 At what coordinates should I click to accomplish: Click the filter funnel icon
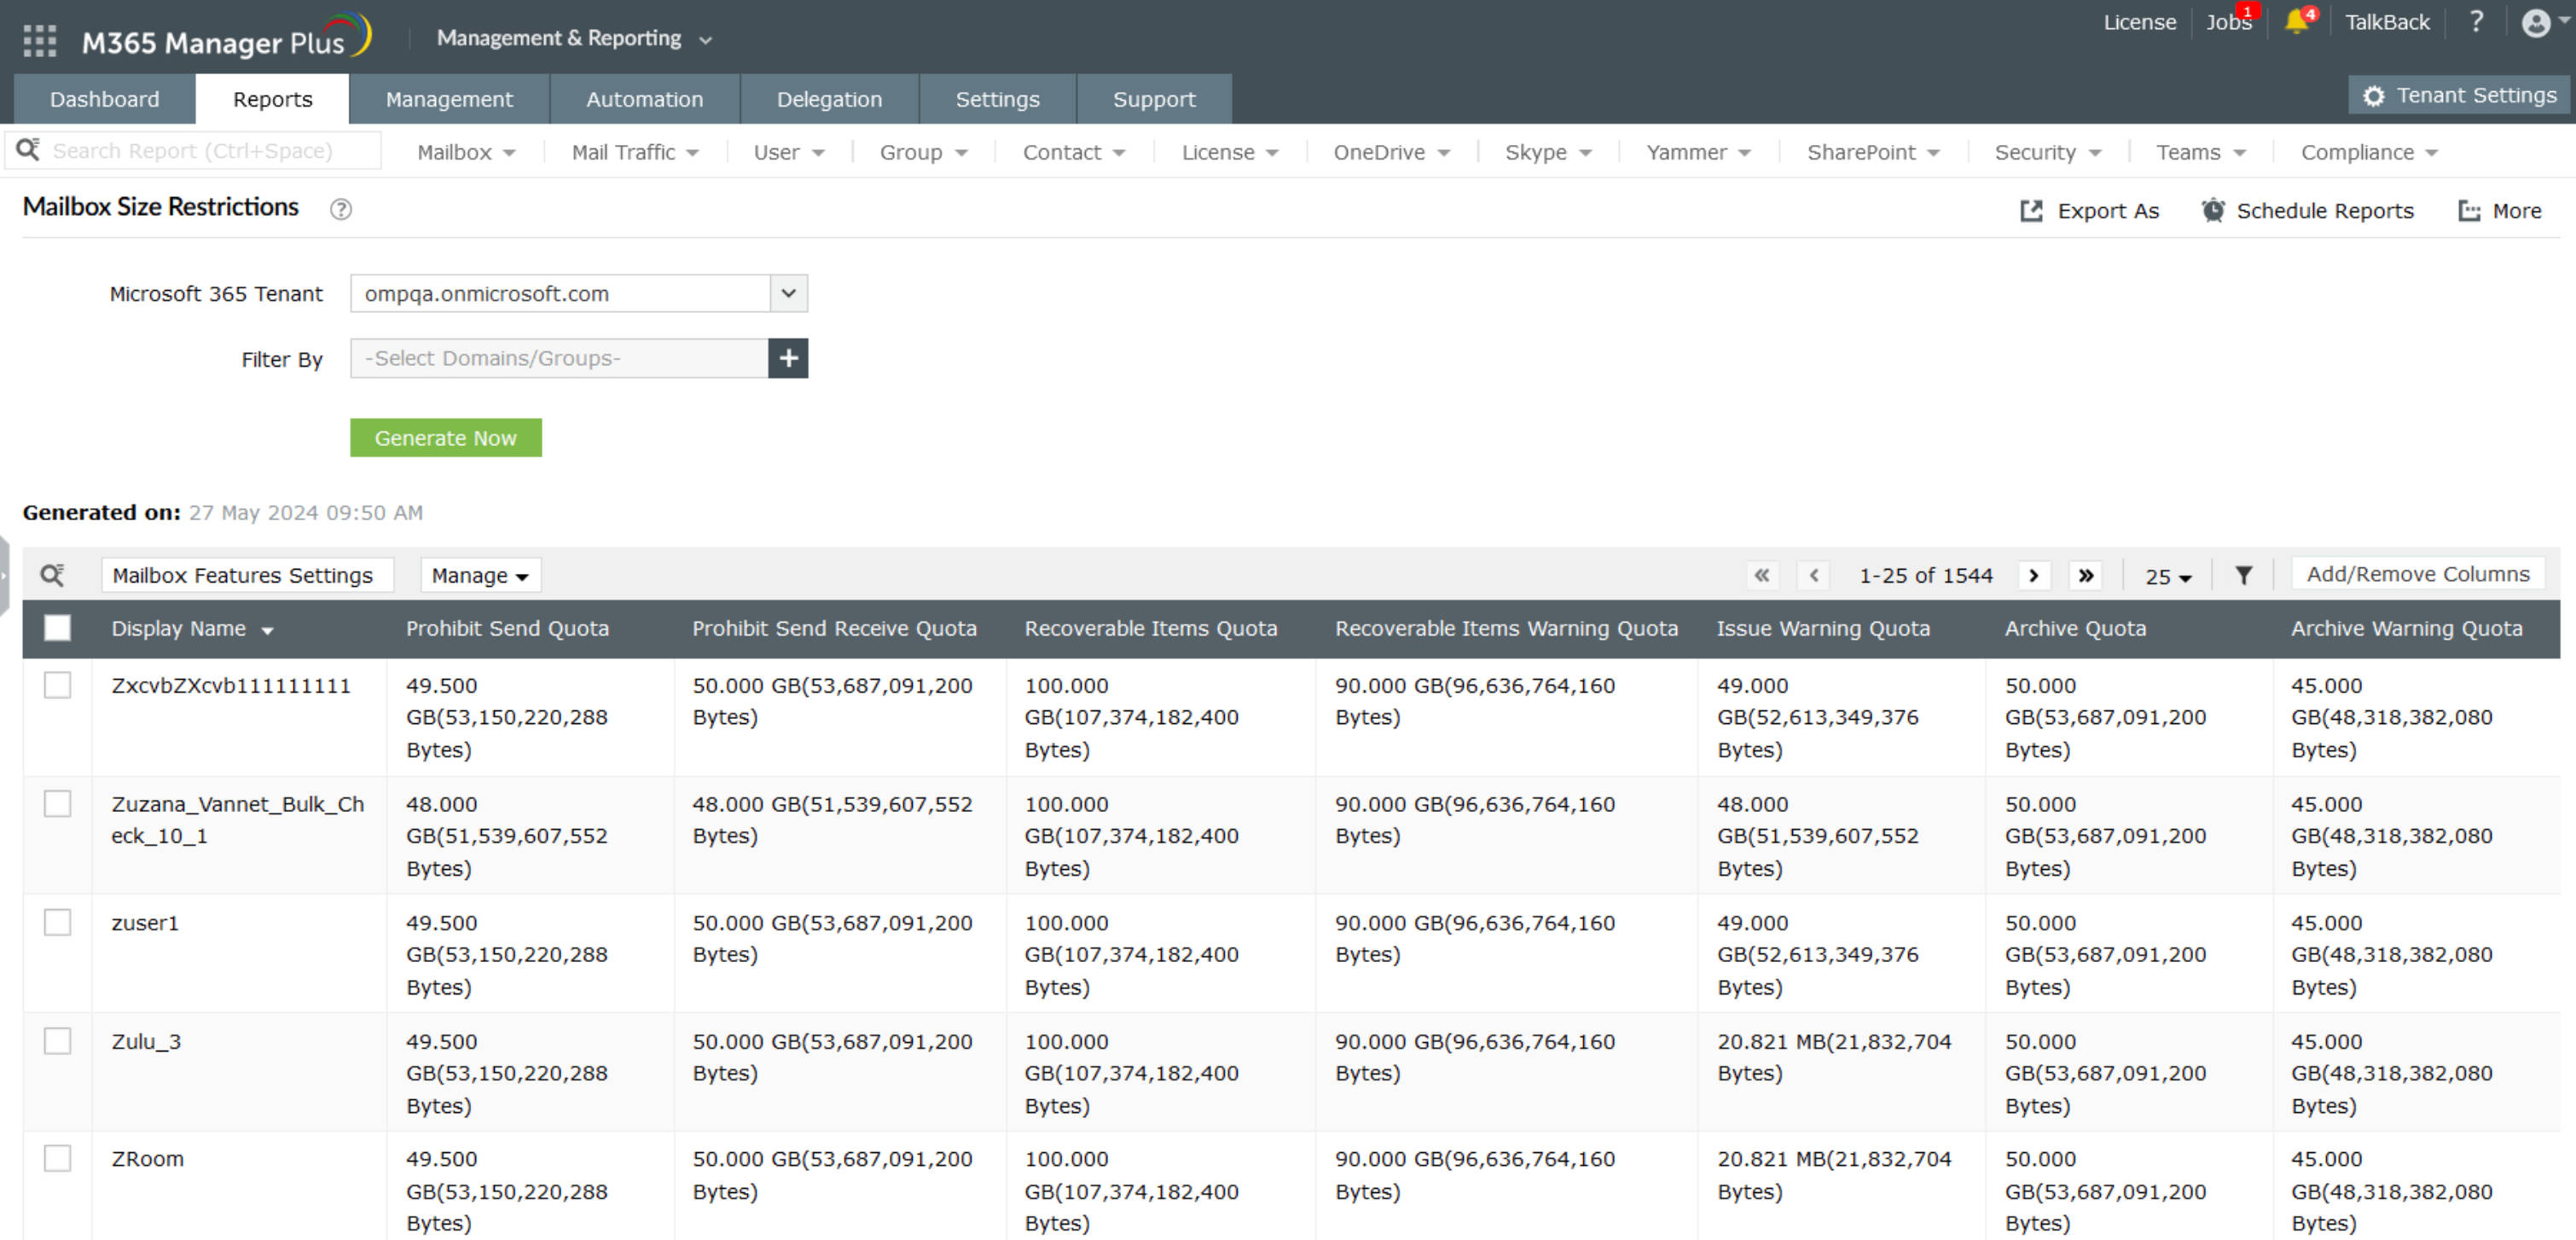point(2243,575)
